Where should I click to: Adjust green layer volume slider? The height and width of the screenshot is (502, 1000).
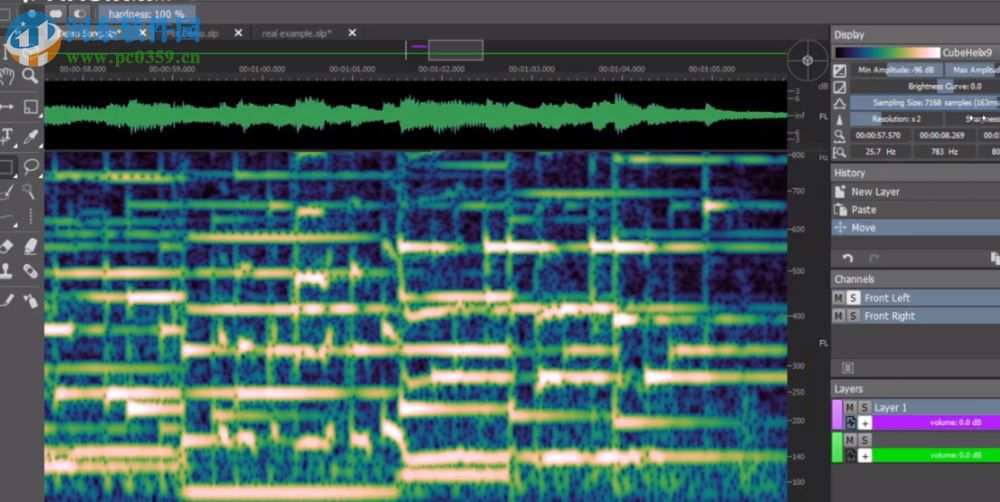tap(937, 455)
